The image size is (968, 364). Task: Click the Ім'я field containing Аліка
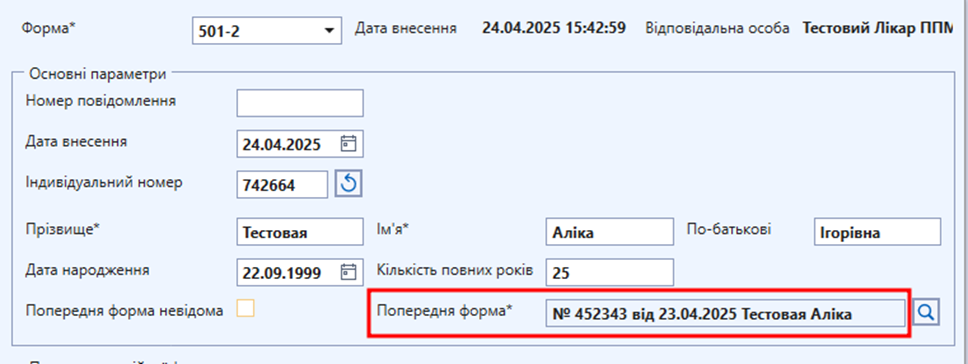[x=610, y=232]
